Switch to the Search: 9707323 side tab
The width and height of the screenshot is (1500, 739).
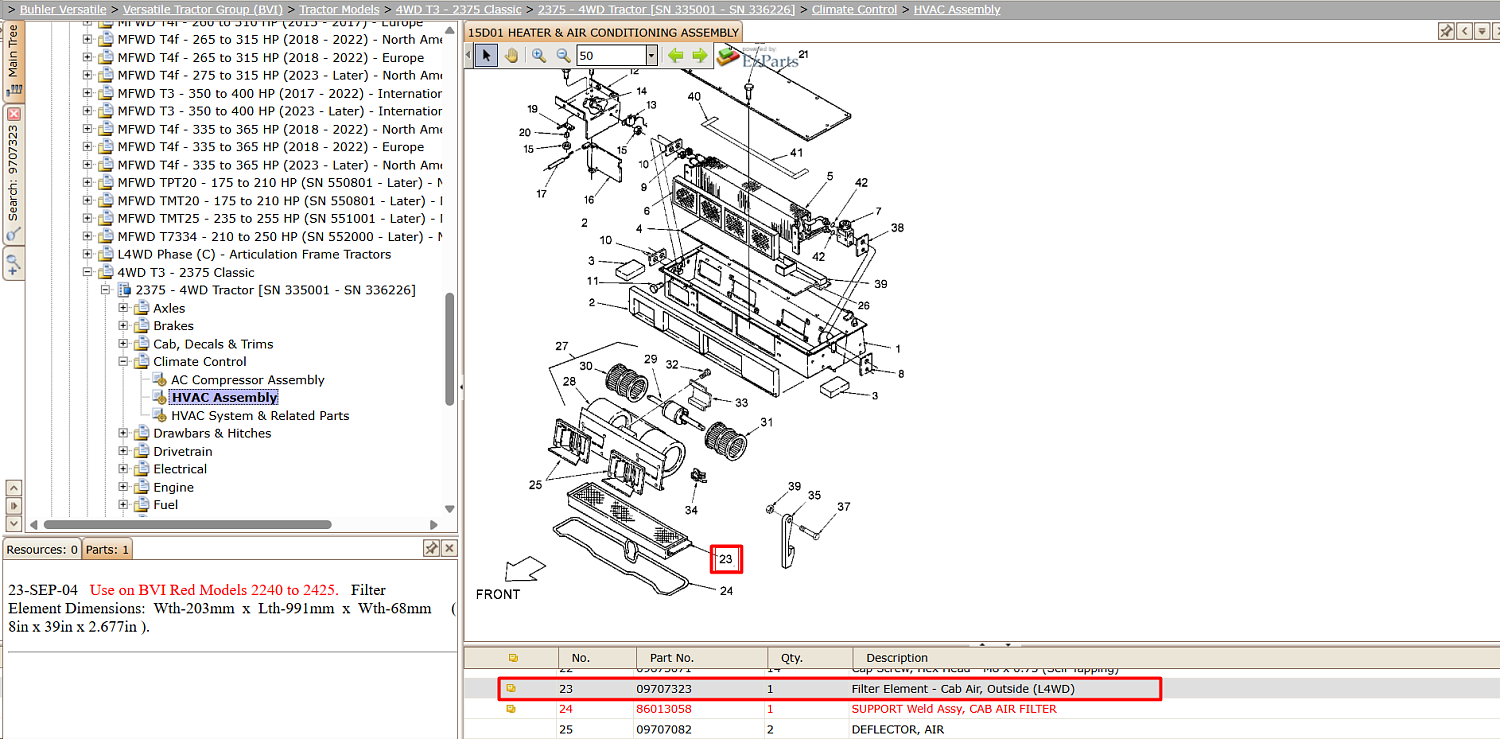click(x=13, y=175)
